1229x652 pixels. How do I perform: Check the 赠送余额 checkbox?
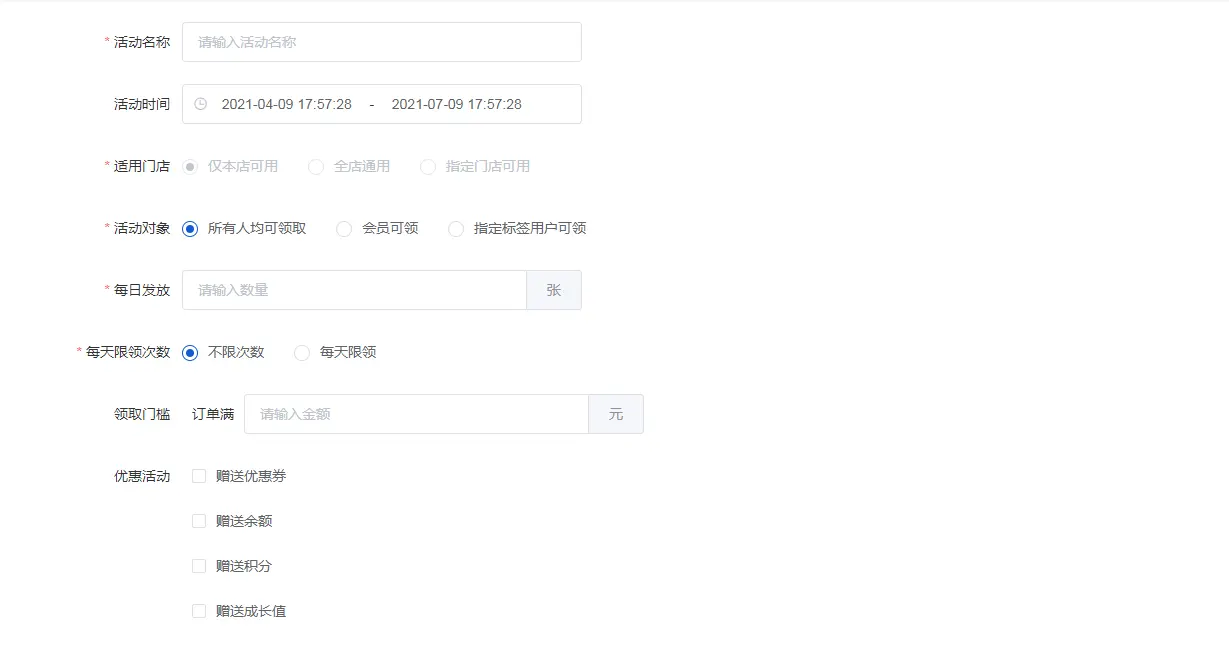coord(199,521)
